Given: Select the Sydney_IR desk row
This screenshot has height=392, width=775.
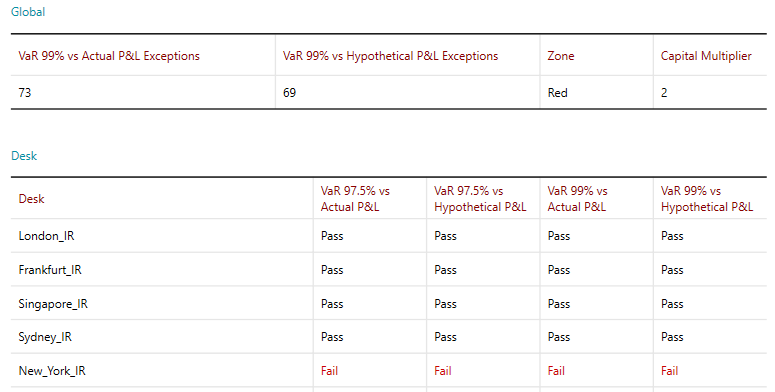Looking at the screenshot, I should click(388, 337).
